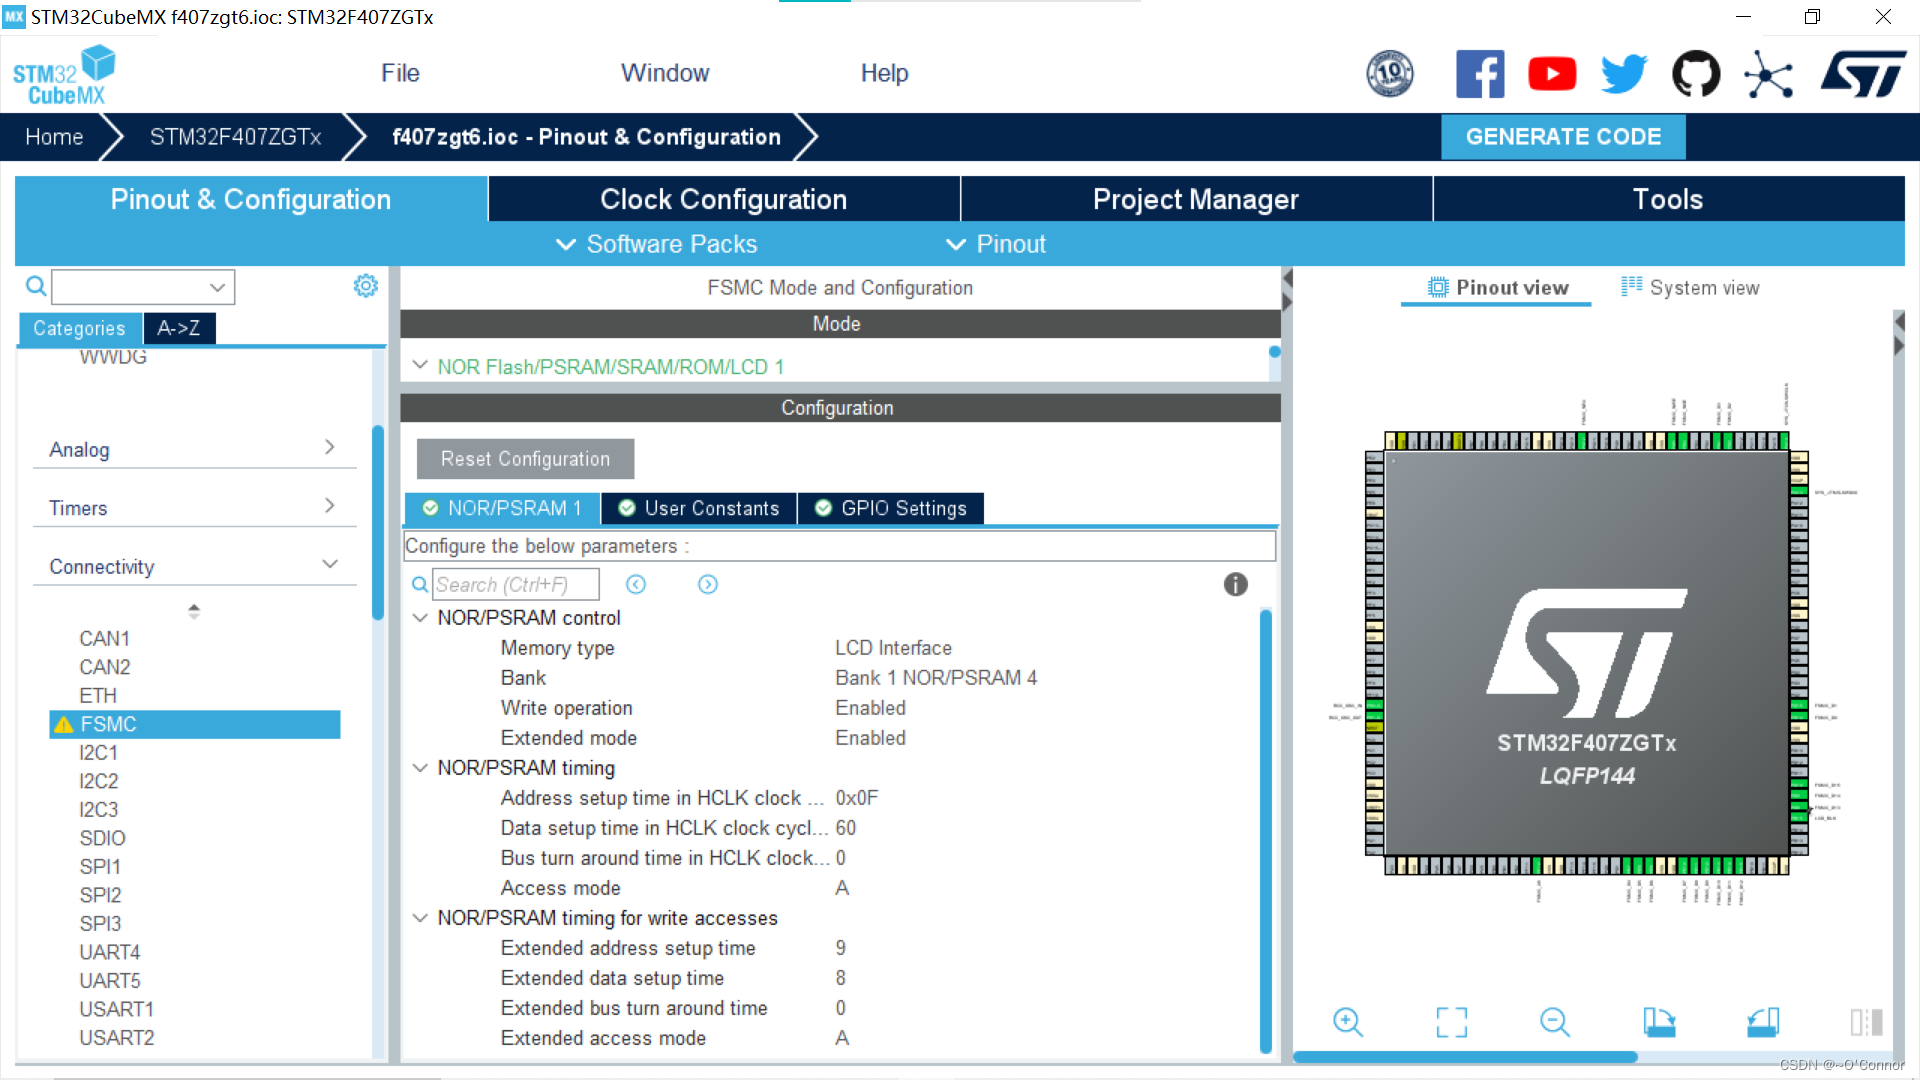Click the GENERATE CODE button
The width and height of the screenshot is (1920, 1080).
click(1562, 137)
